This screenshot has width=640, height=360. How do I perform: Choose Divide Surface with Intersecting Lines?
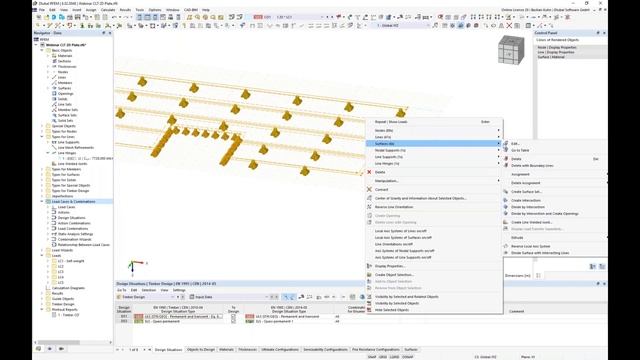540,253
